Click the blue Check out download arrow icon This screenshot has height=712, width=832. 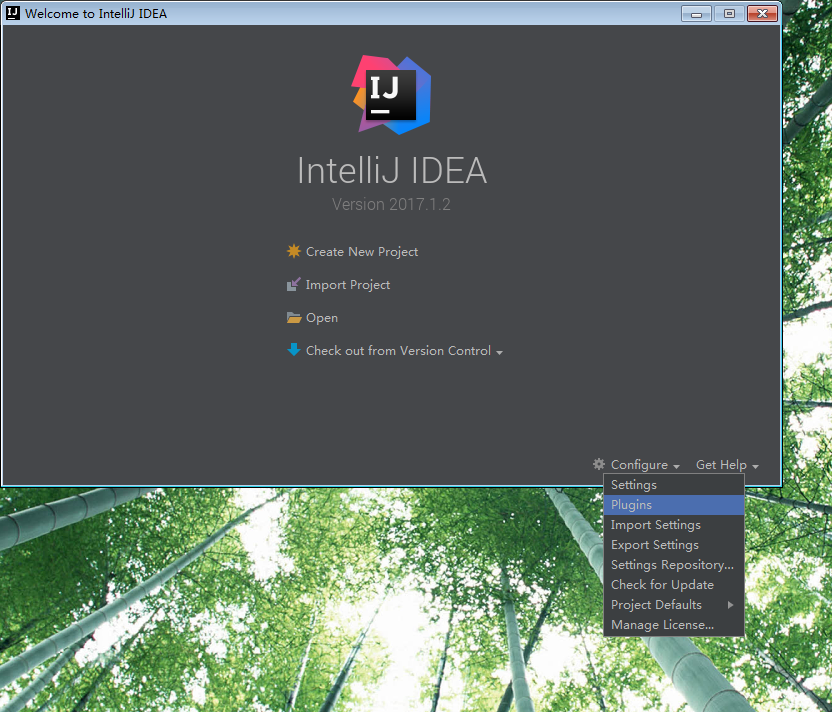click(x=293, y=350)
